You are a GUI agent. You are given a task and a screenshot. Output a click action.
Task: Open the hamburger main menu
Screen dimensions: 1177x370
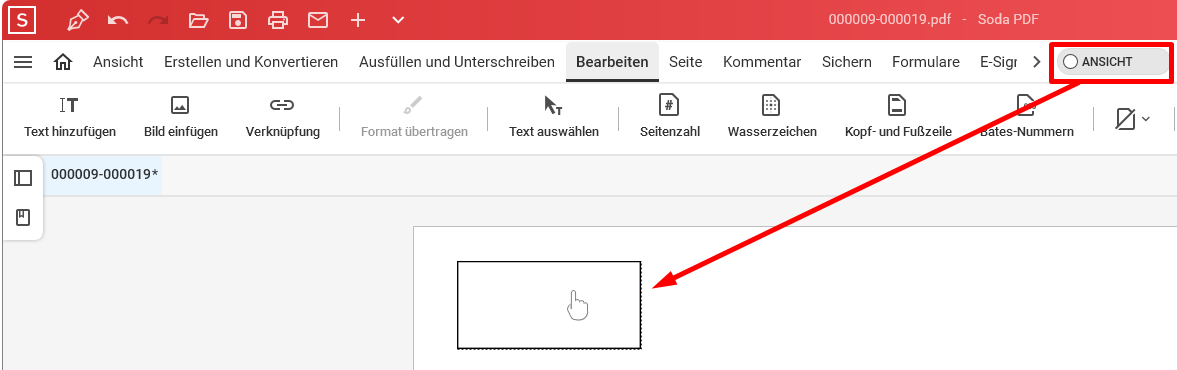[x=23, y=62]
